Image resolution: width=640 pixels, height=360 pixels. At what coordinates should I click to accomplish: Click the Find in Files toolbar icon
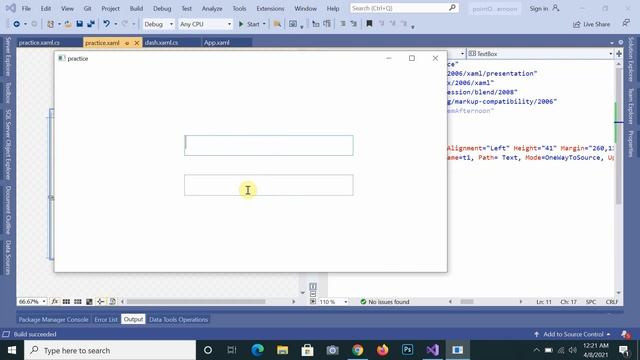point(277,24)
